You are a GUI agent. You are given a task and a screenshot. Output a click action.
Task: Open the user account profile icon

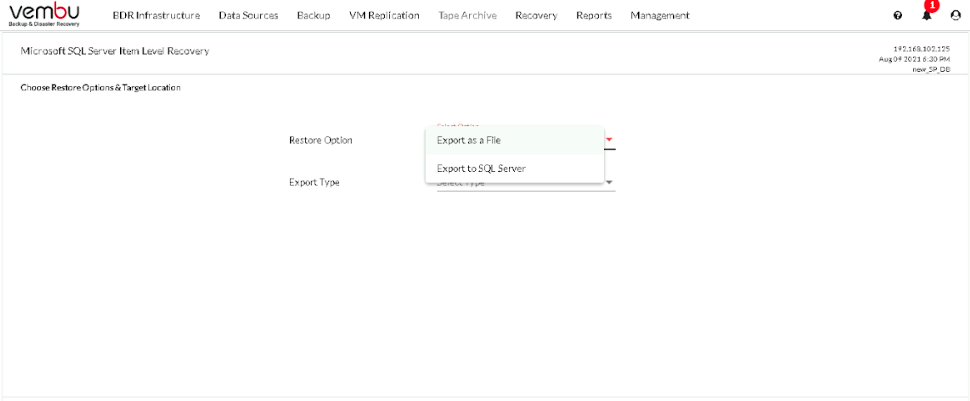(955, 15)
